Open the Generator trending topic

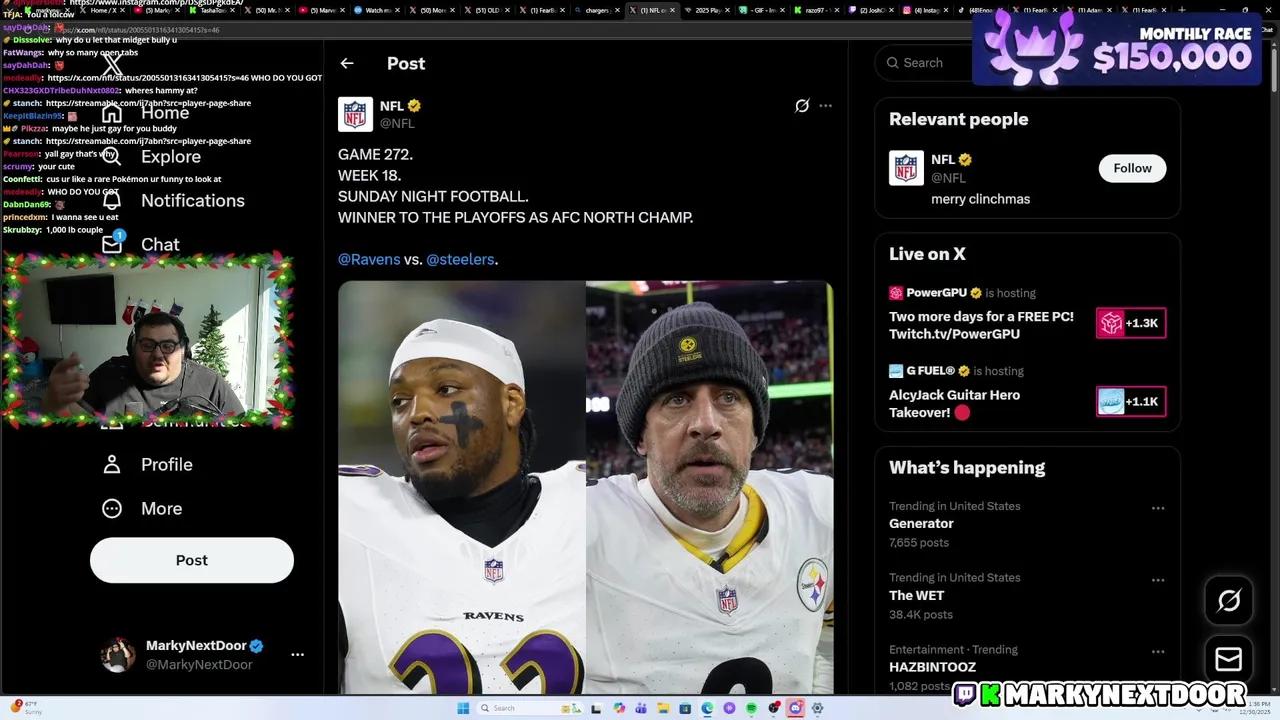[921, 523]
